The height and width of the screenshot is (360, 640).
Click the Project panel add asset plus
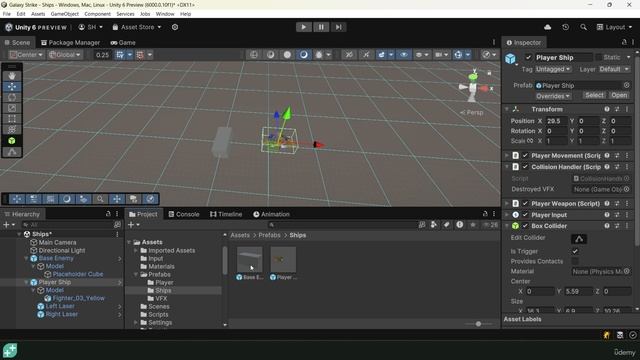pos(131,224)
